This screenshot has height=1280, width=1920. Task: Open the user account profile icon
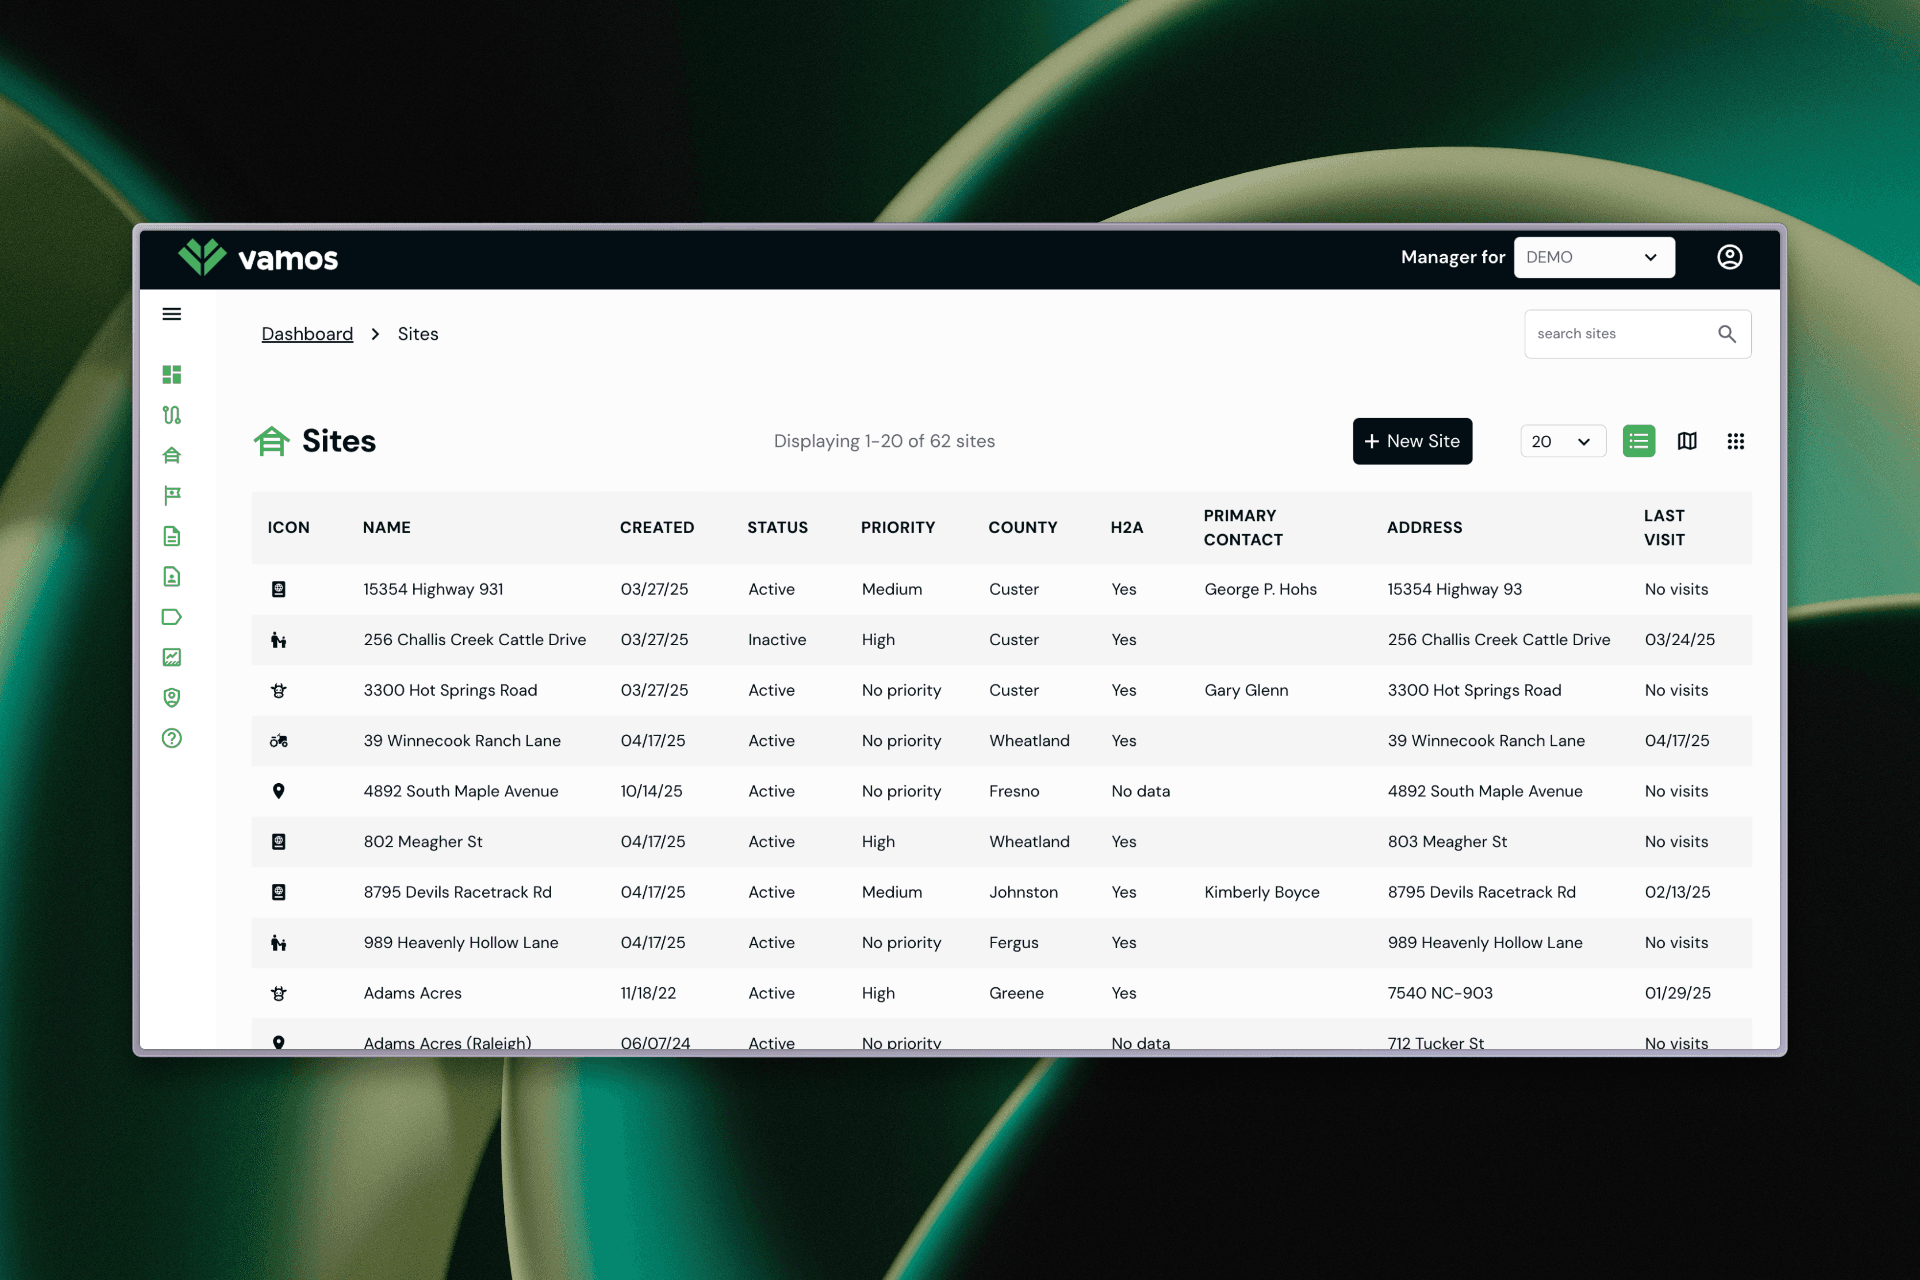[x=1729, y=257]
